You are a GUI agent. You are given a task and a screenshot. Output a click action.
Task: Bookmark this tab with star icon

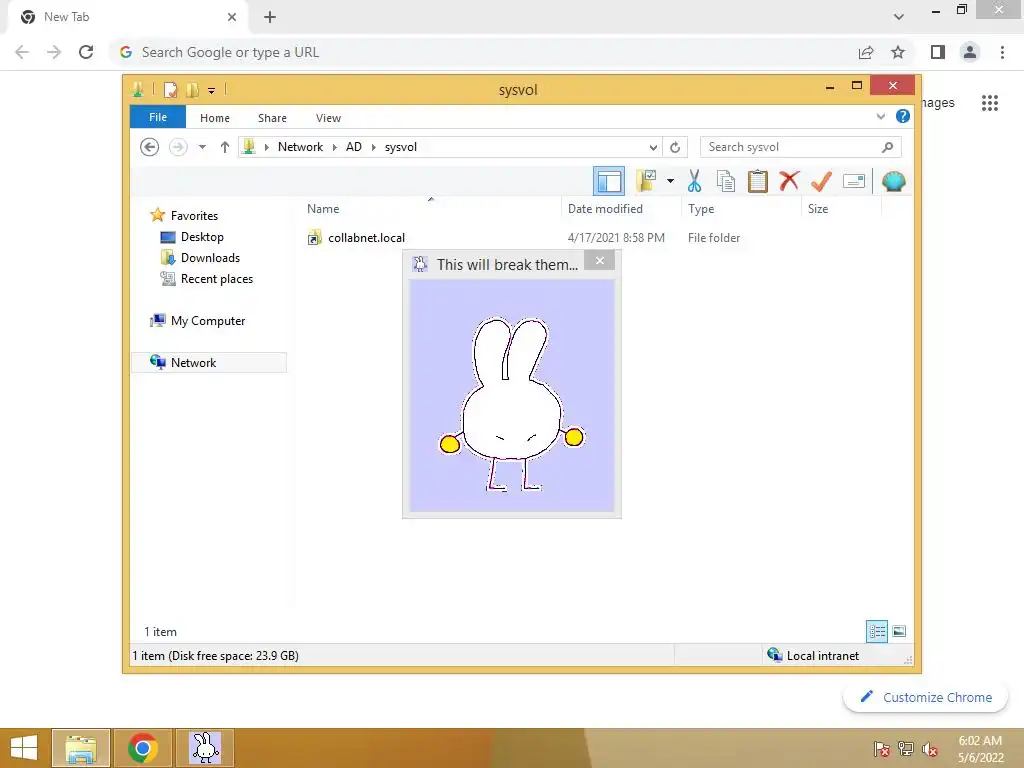tap(898, 52)
